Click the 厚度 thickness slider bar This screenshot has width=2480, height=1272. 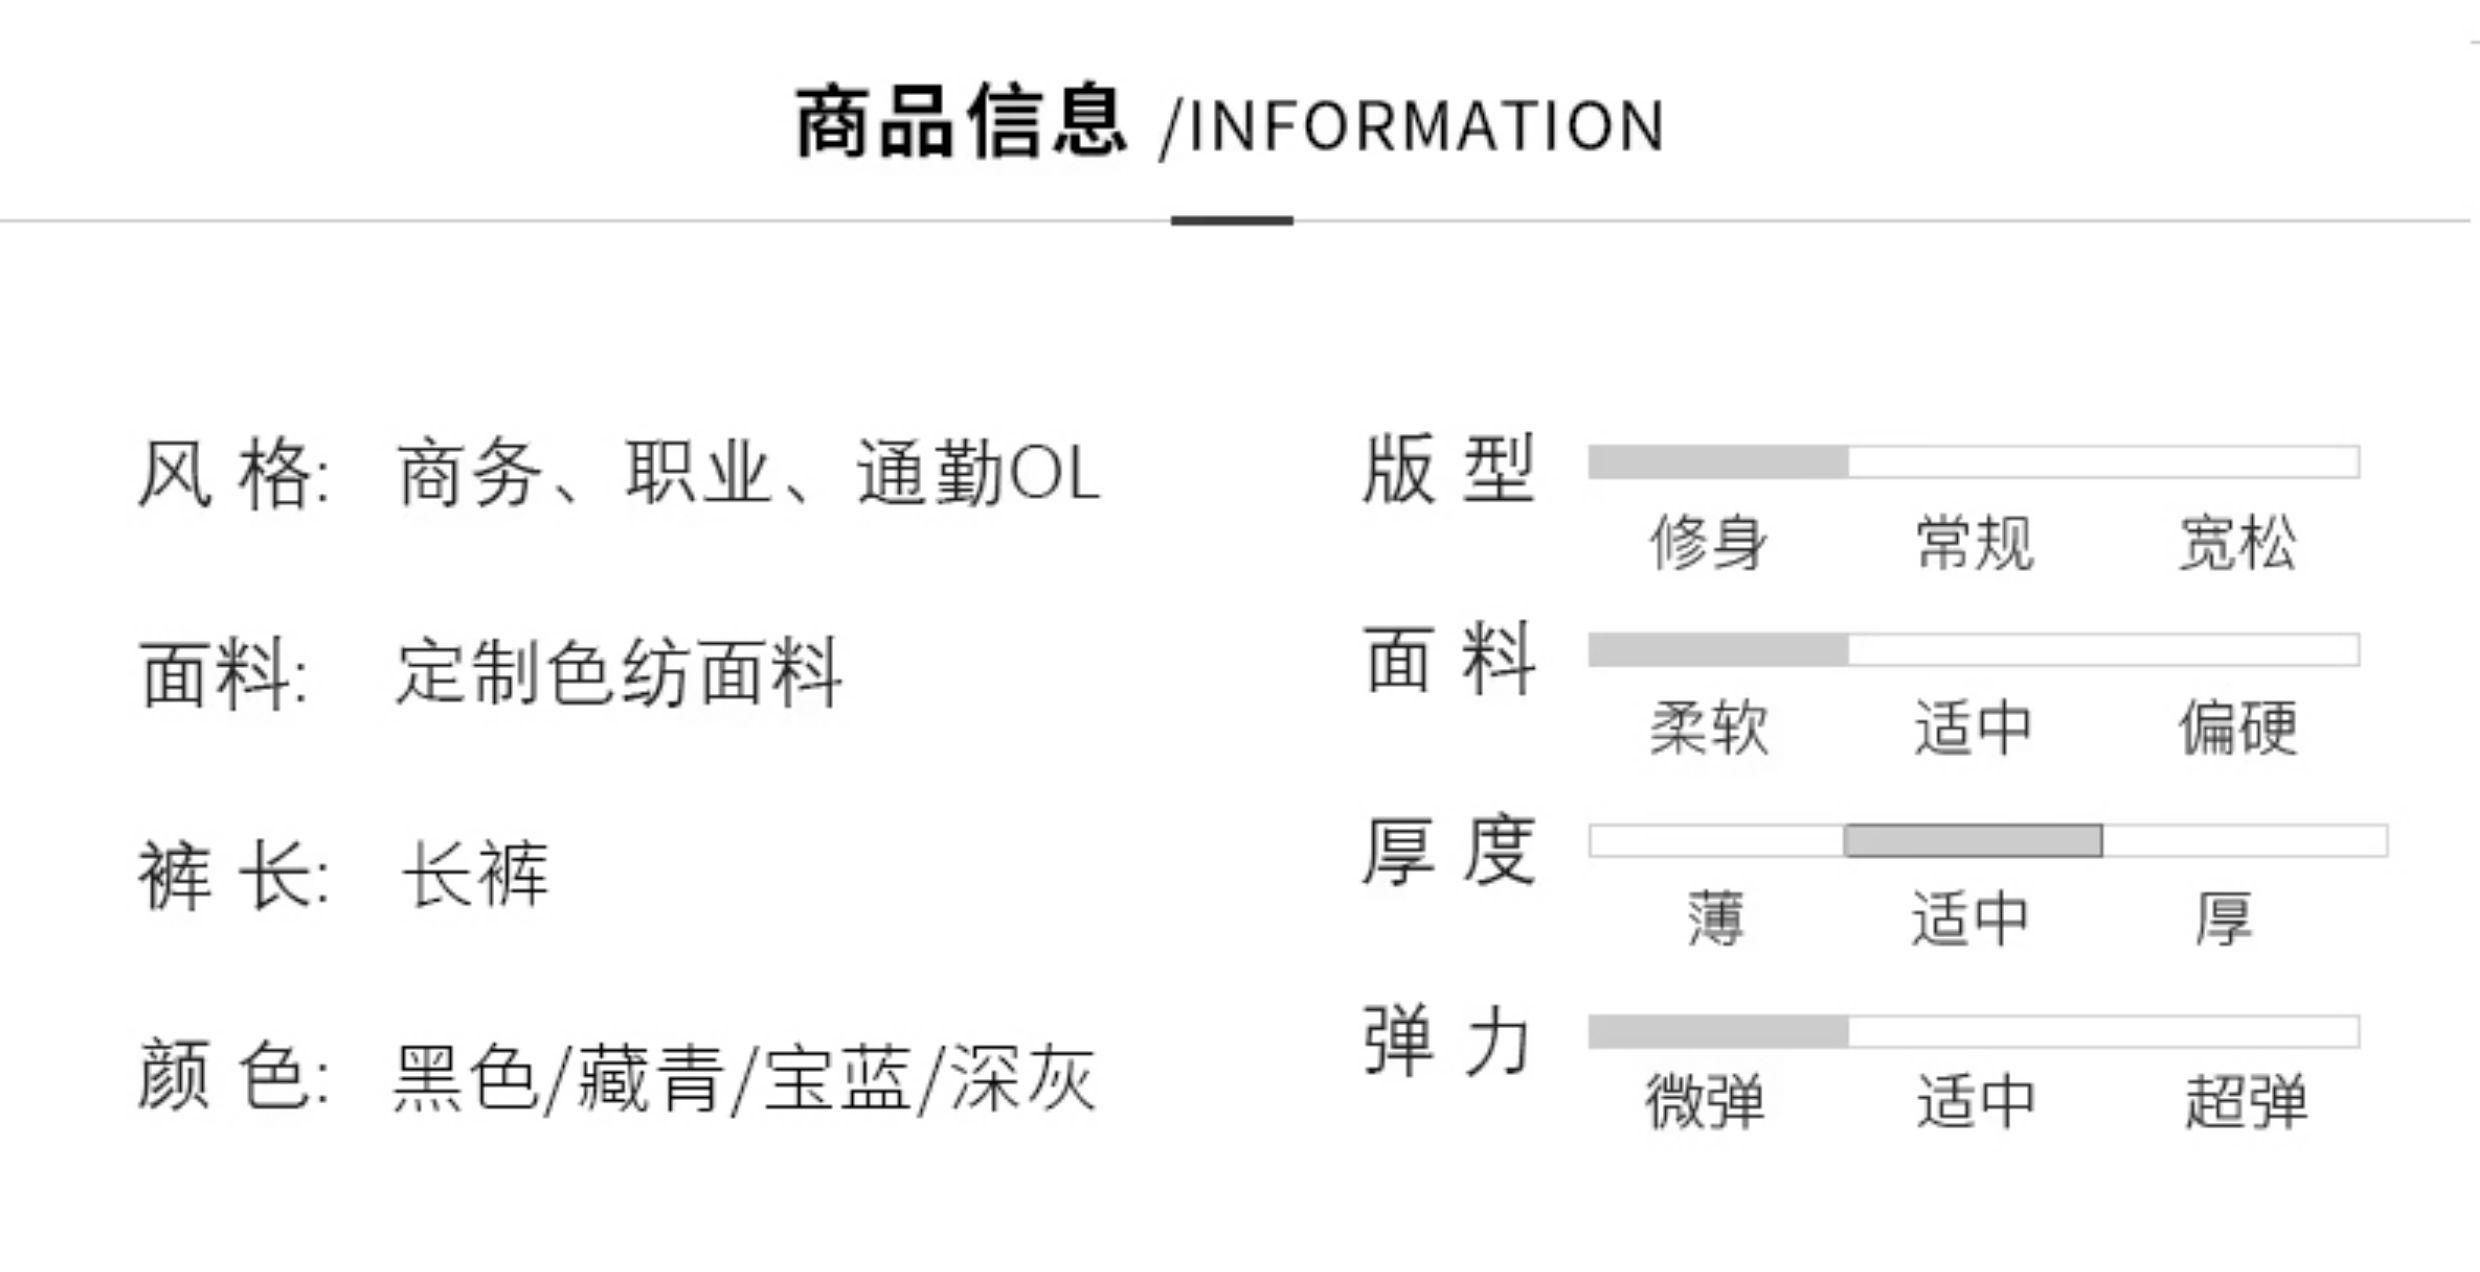click(x=1987, y=841)
